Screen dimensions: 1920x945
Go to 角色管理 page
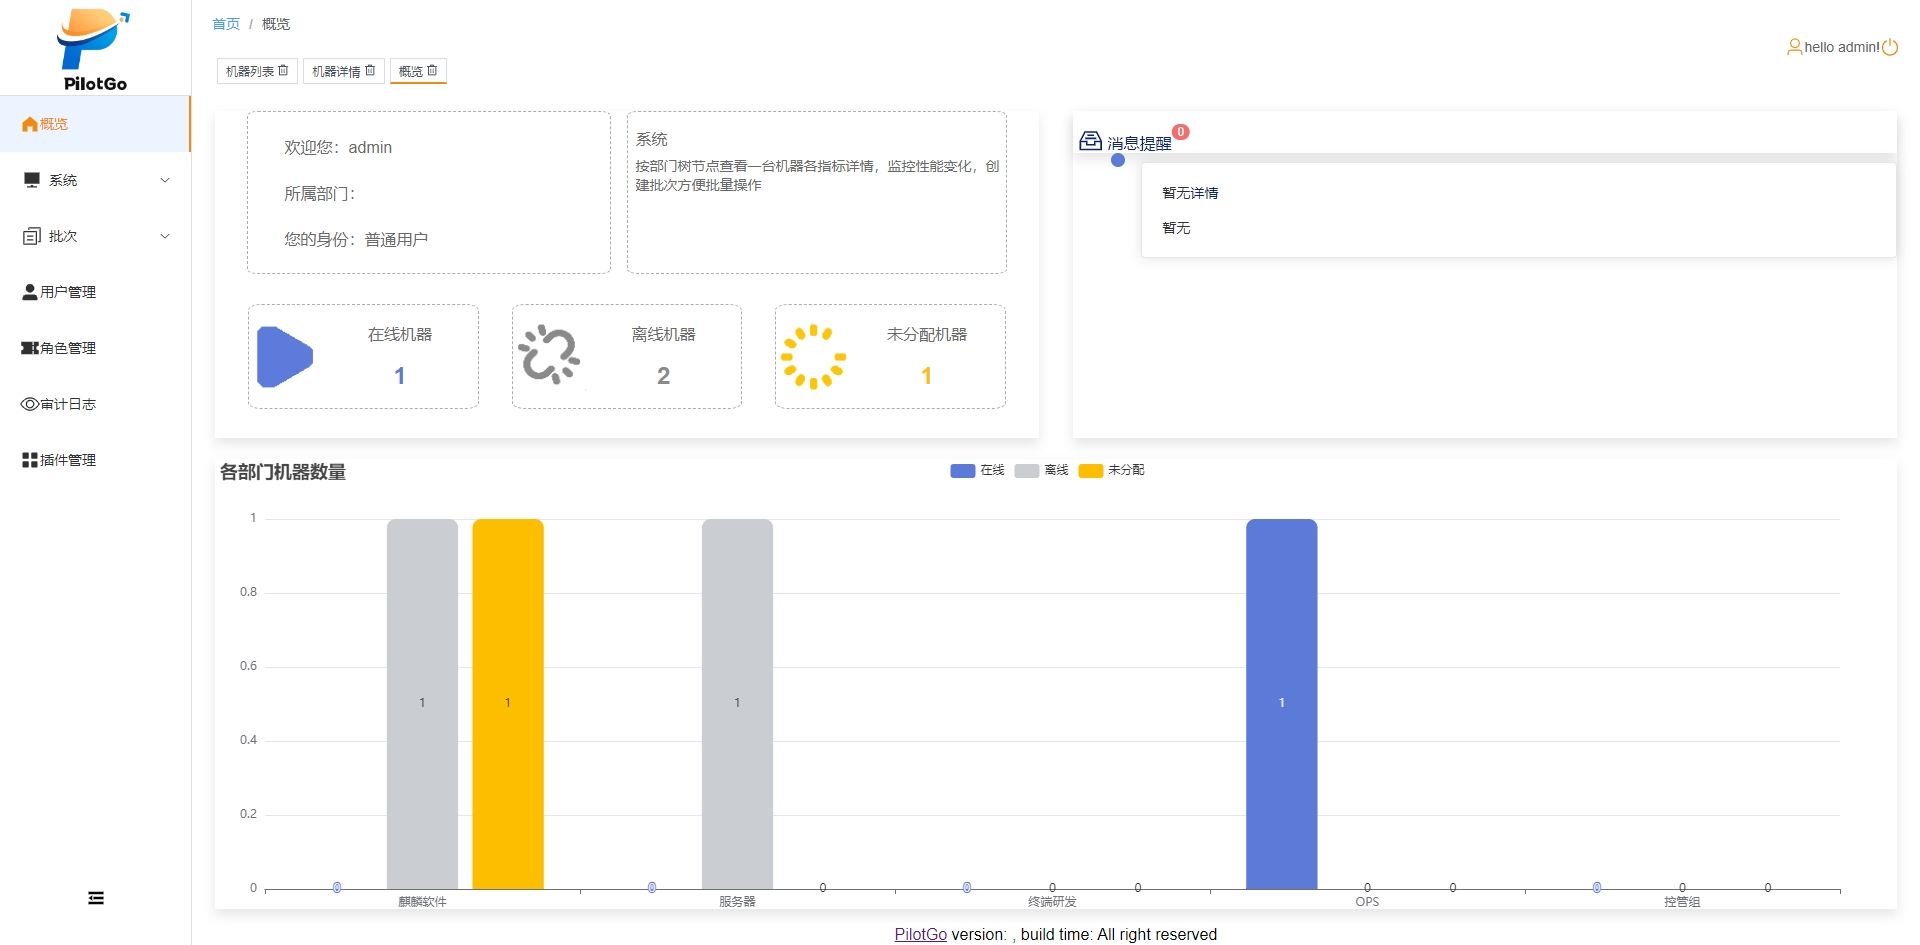(x=68, y=348)
